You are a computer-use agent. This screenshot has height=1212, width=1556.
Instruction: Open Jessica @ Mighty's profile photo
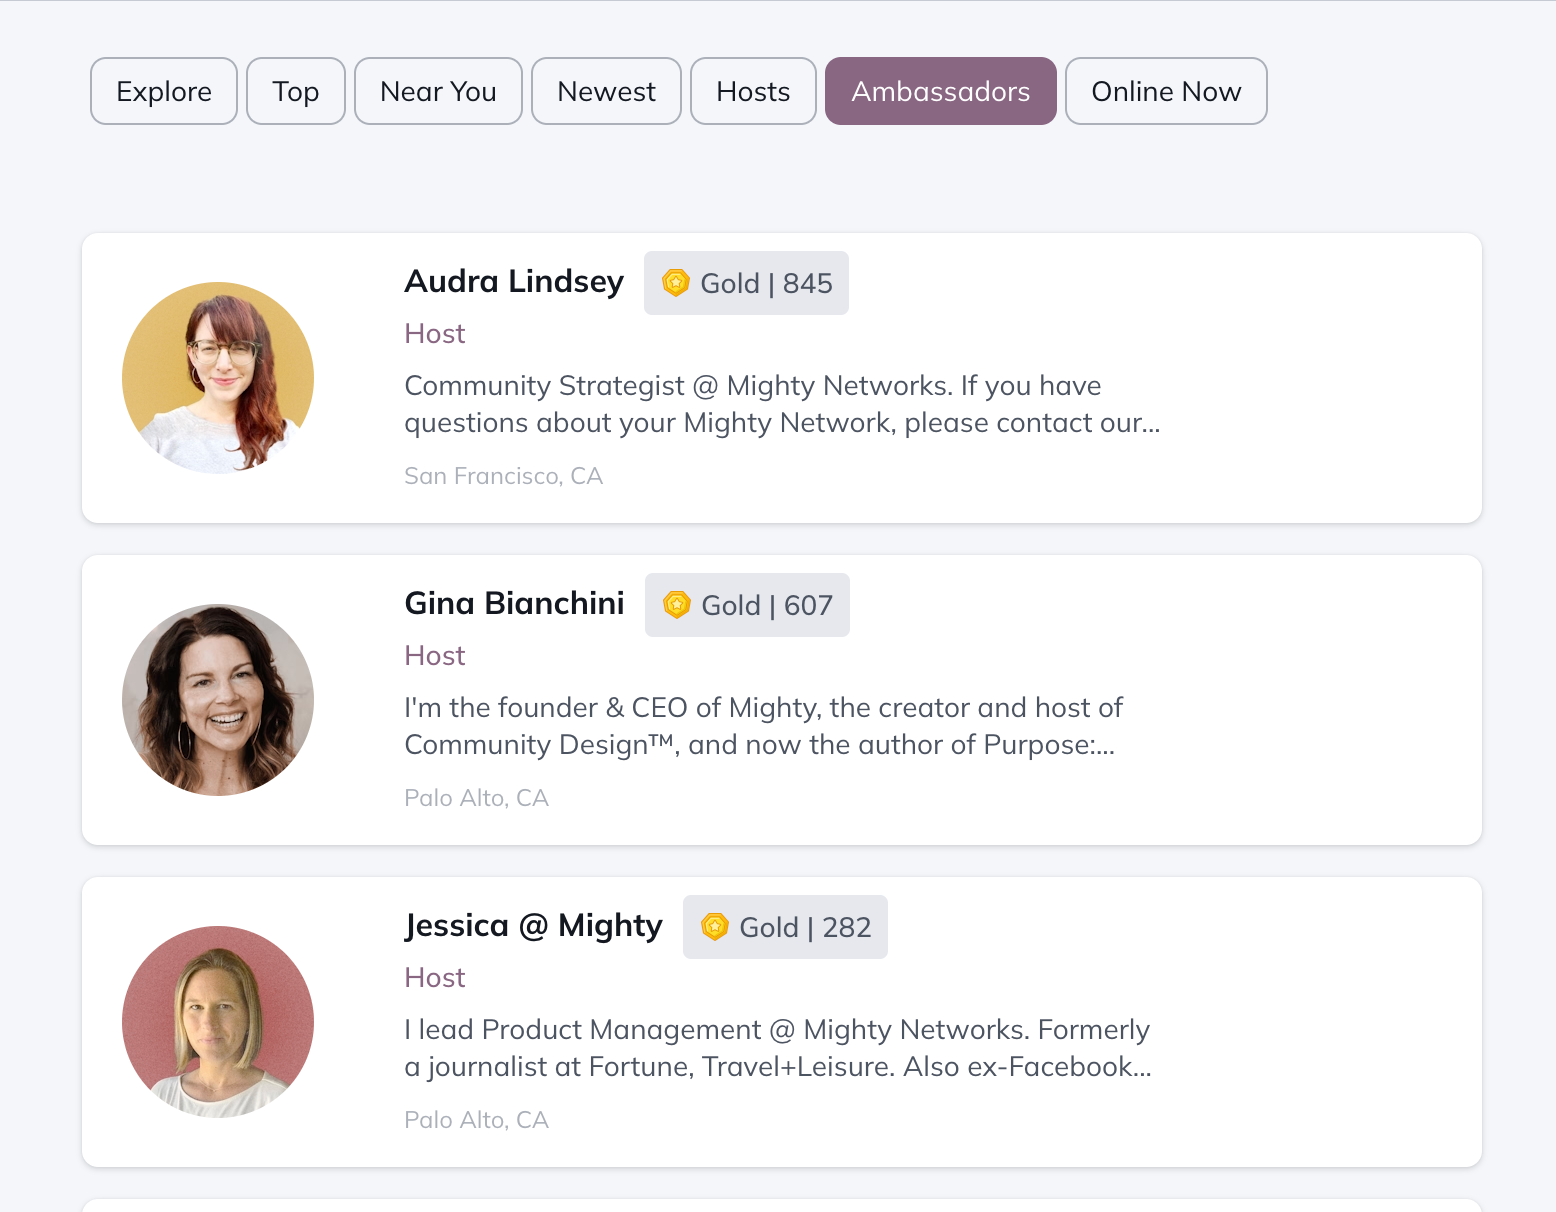218,1022
